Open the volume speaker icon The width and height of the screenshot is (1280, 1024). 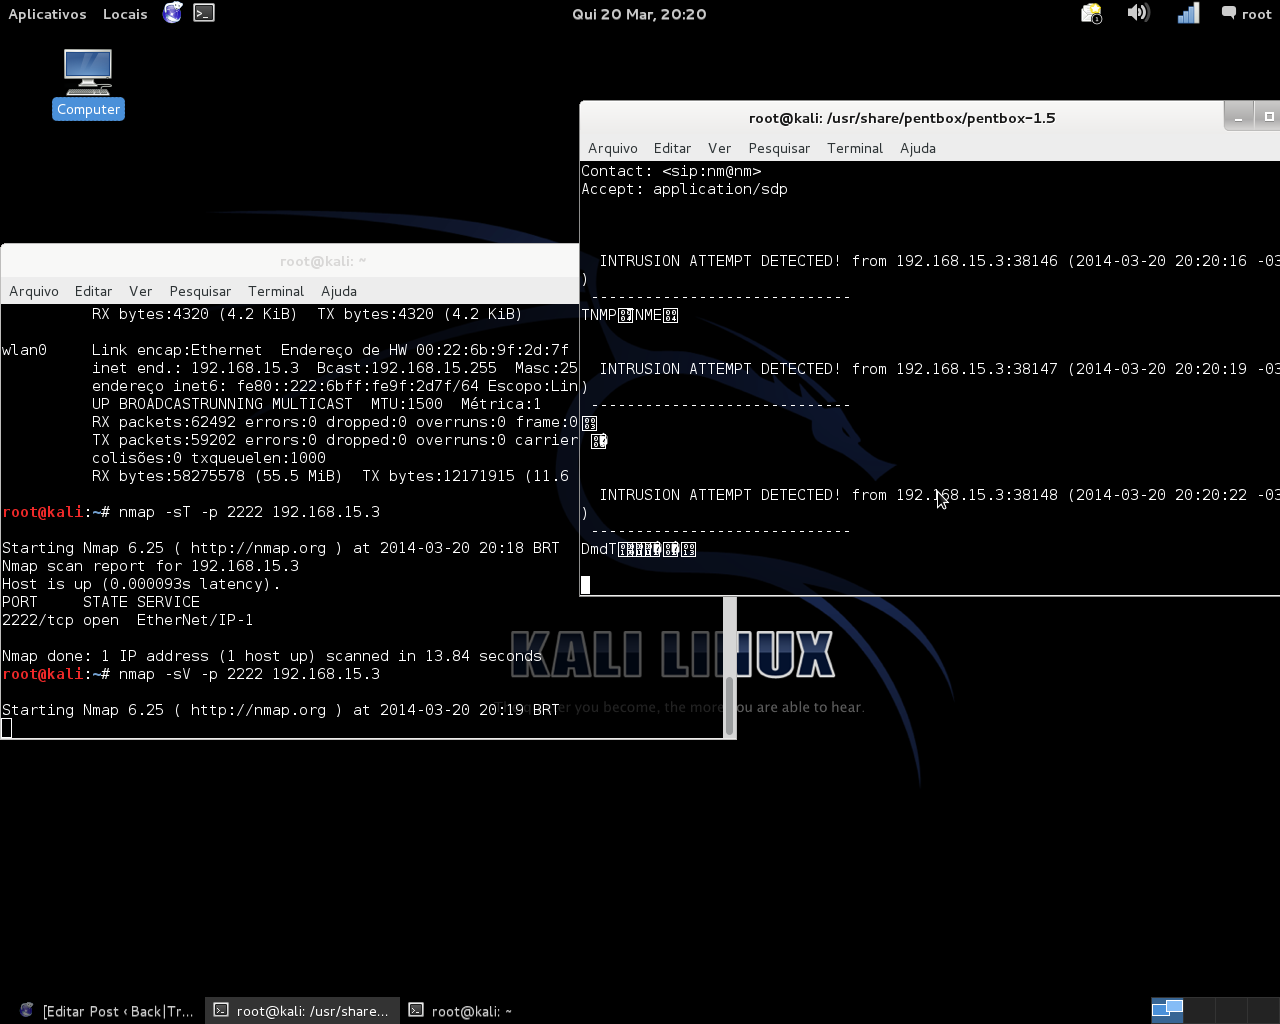tap(1138, 13)
